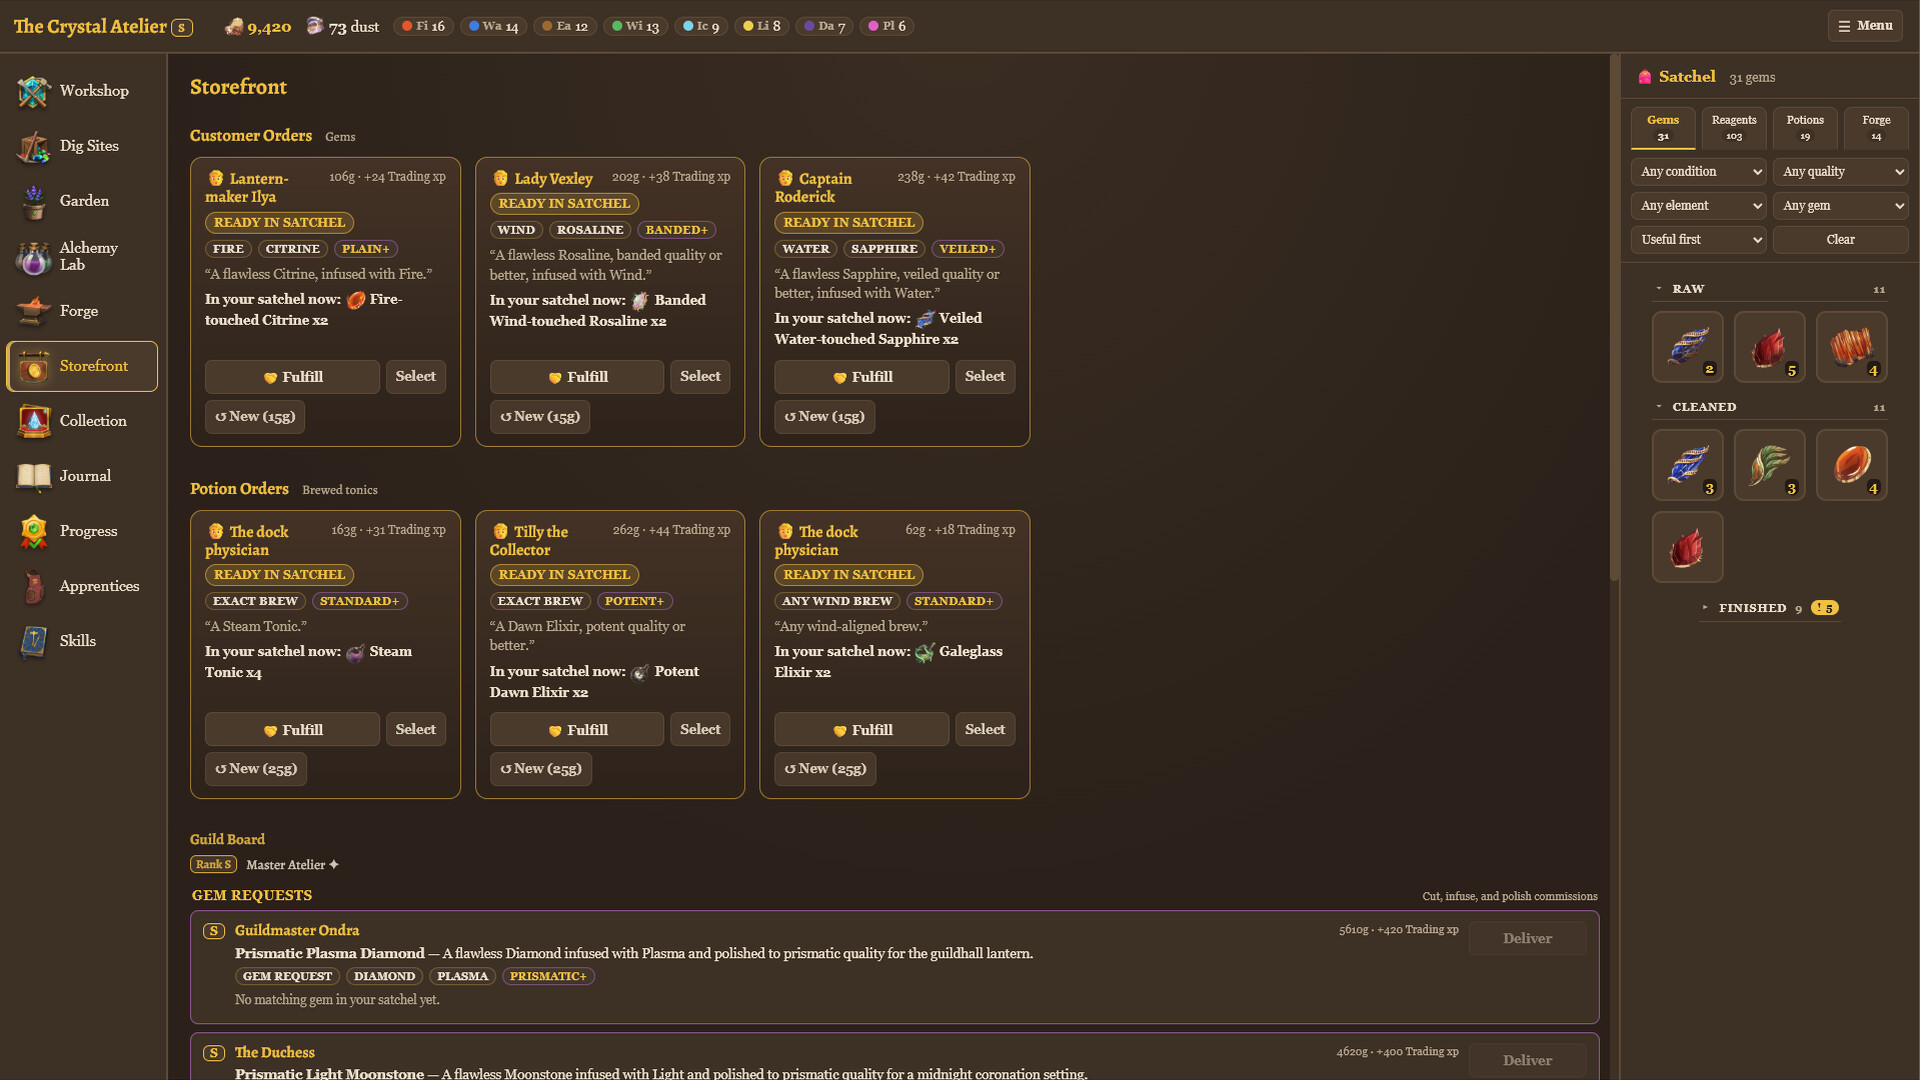View the Progress page
The image size is (1920, 1080).
pos(82,531)
